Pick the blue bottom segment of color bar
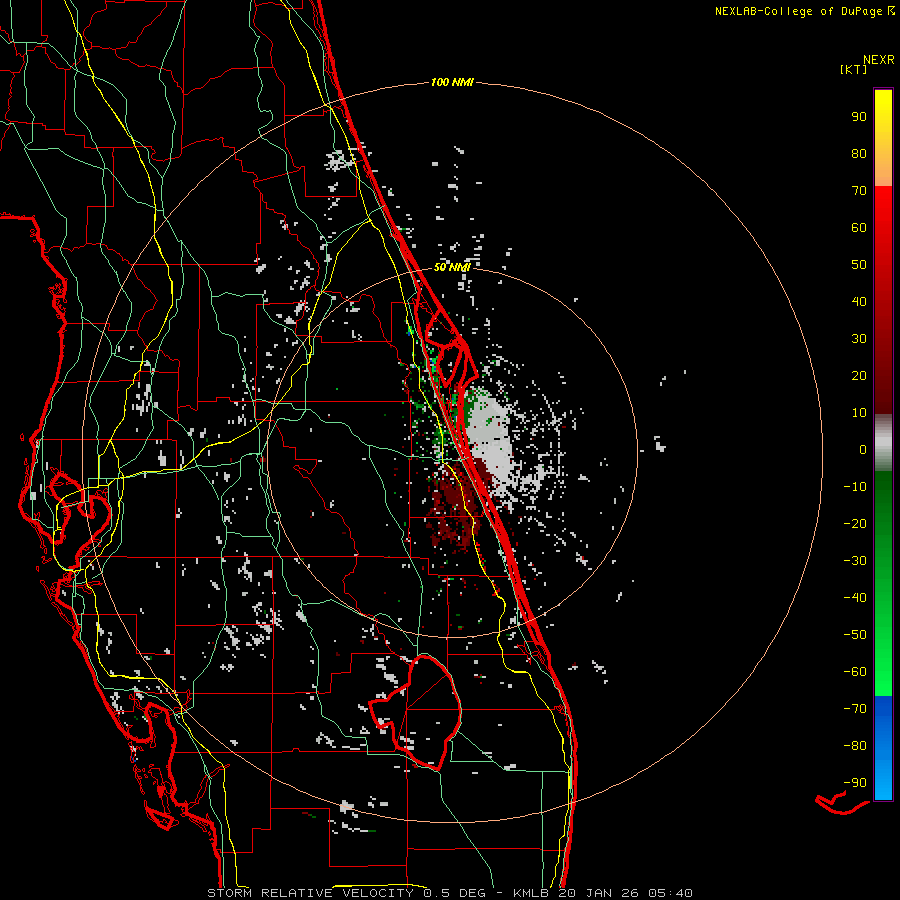The image size is (900, 900). pos(883,748)
